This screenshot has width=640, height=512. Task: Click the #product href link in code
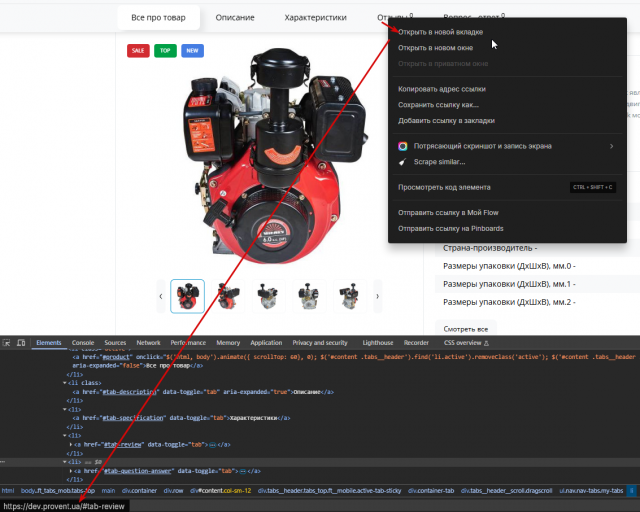pos(116,357)
